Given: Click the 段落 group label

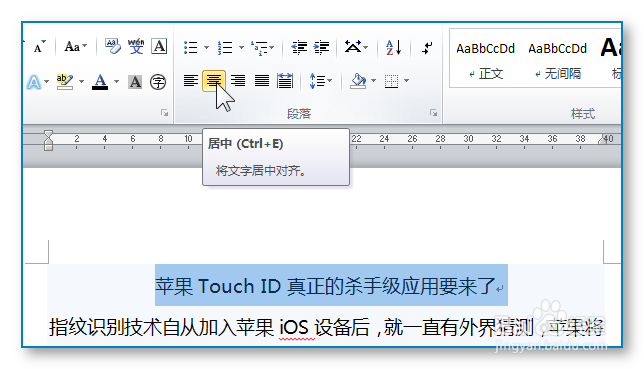Looking at the screenshot, I should pos(299,113).
